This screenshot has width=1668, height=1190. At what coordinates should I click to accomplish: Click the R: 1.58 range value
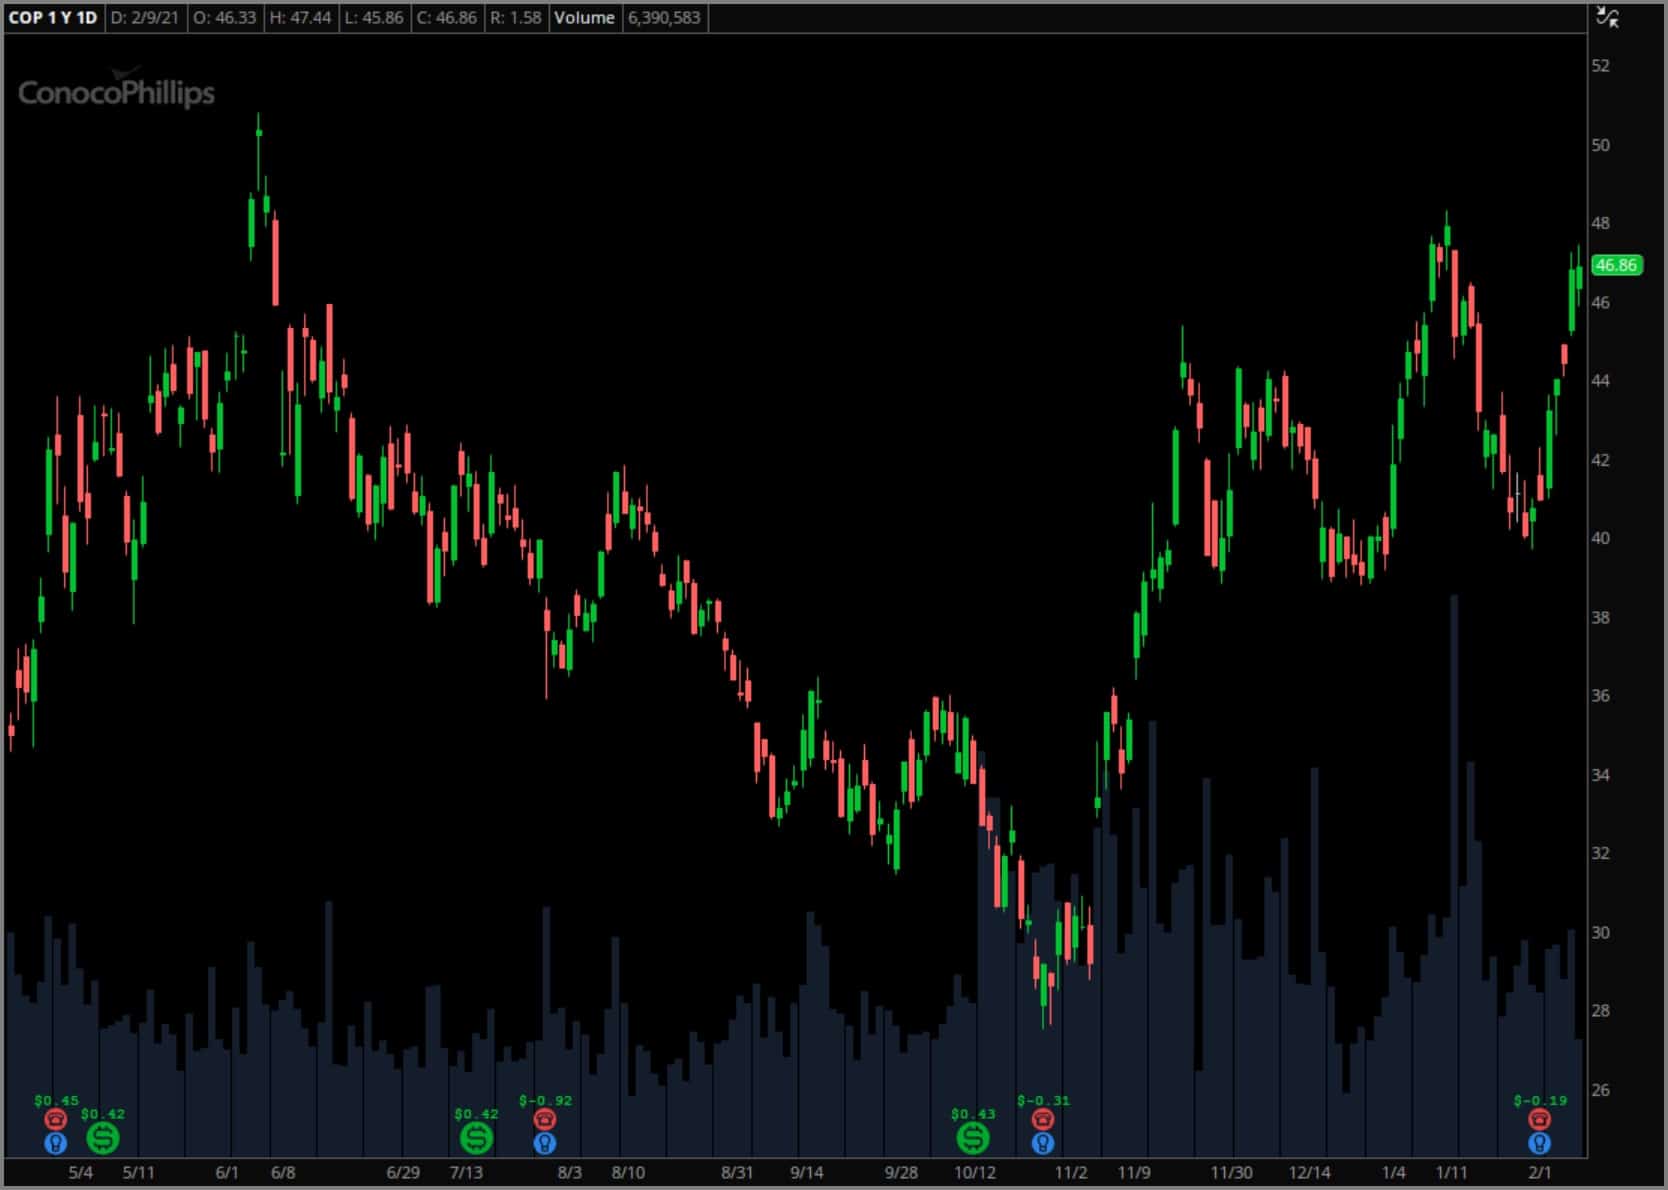pos(515,18)
